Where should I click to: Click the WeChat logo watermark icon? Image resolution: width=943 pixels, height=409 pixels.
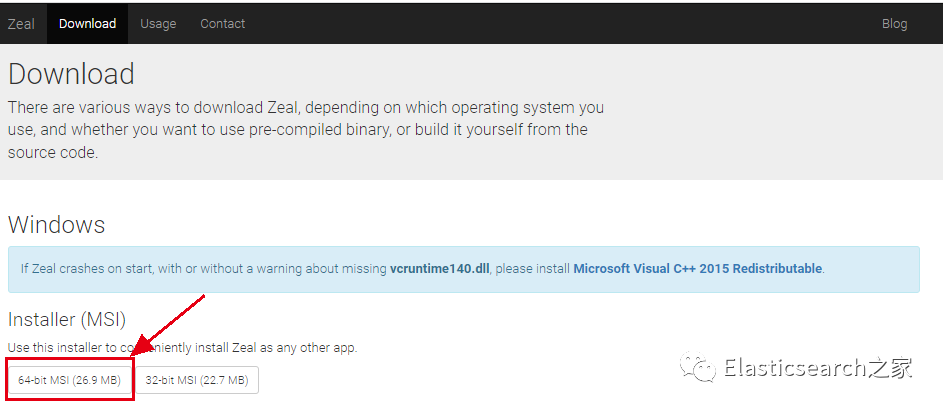(698, 369)
